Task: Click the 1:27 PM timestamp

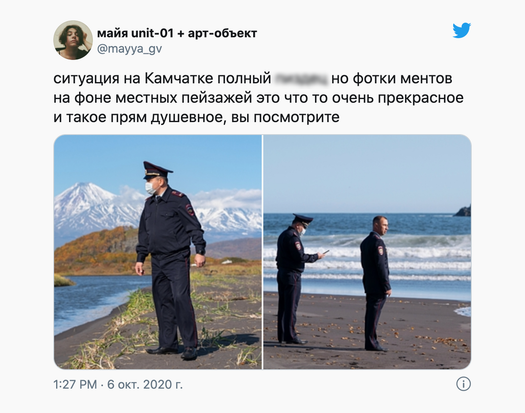Action: (x=75, y=384)
